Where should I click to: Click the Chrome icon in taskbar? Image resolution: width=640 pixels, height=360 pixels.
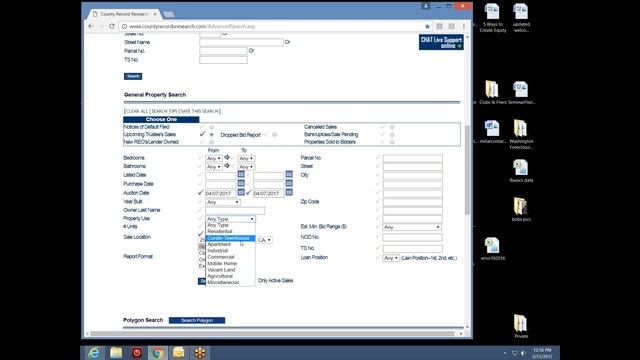point(158,353)
